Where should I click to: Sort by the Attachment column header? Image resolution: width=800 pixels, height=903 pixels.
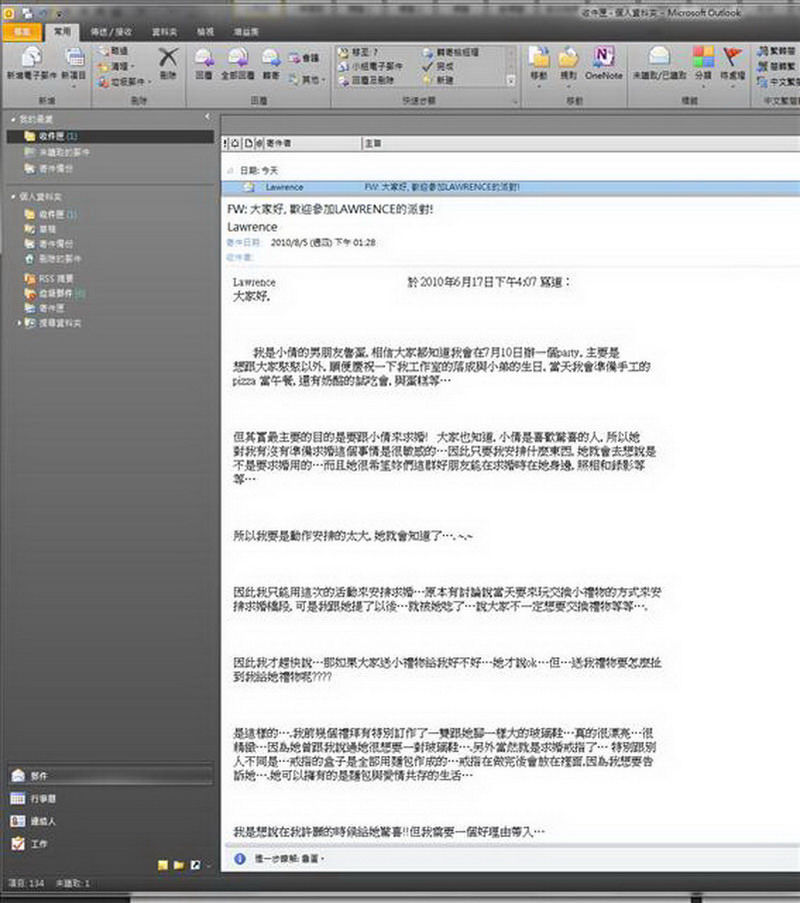click(x=259, y=143)
